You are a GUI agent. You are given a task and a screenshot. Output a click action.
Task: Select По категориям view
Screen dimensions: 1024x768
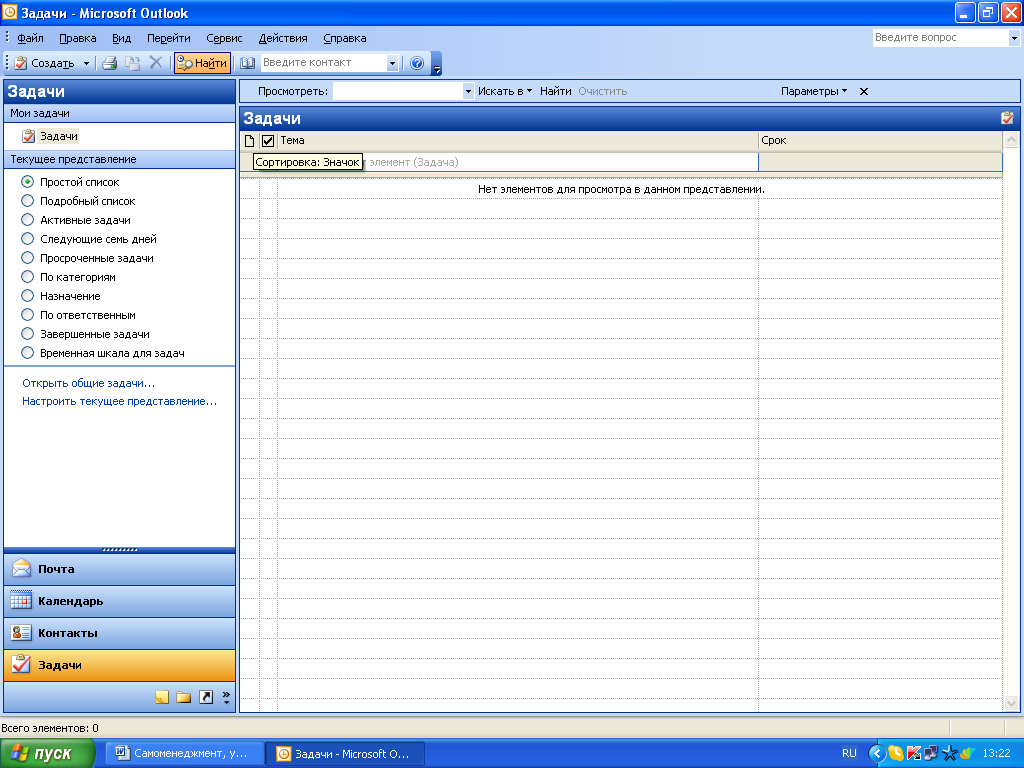27,277
